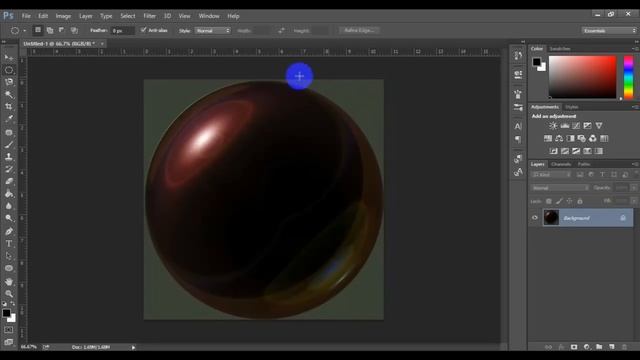Toggle lock position icon
This screenshot has height=360, width=640.
coord(569,201)
